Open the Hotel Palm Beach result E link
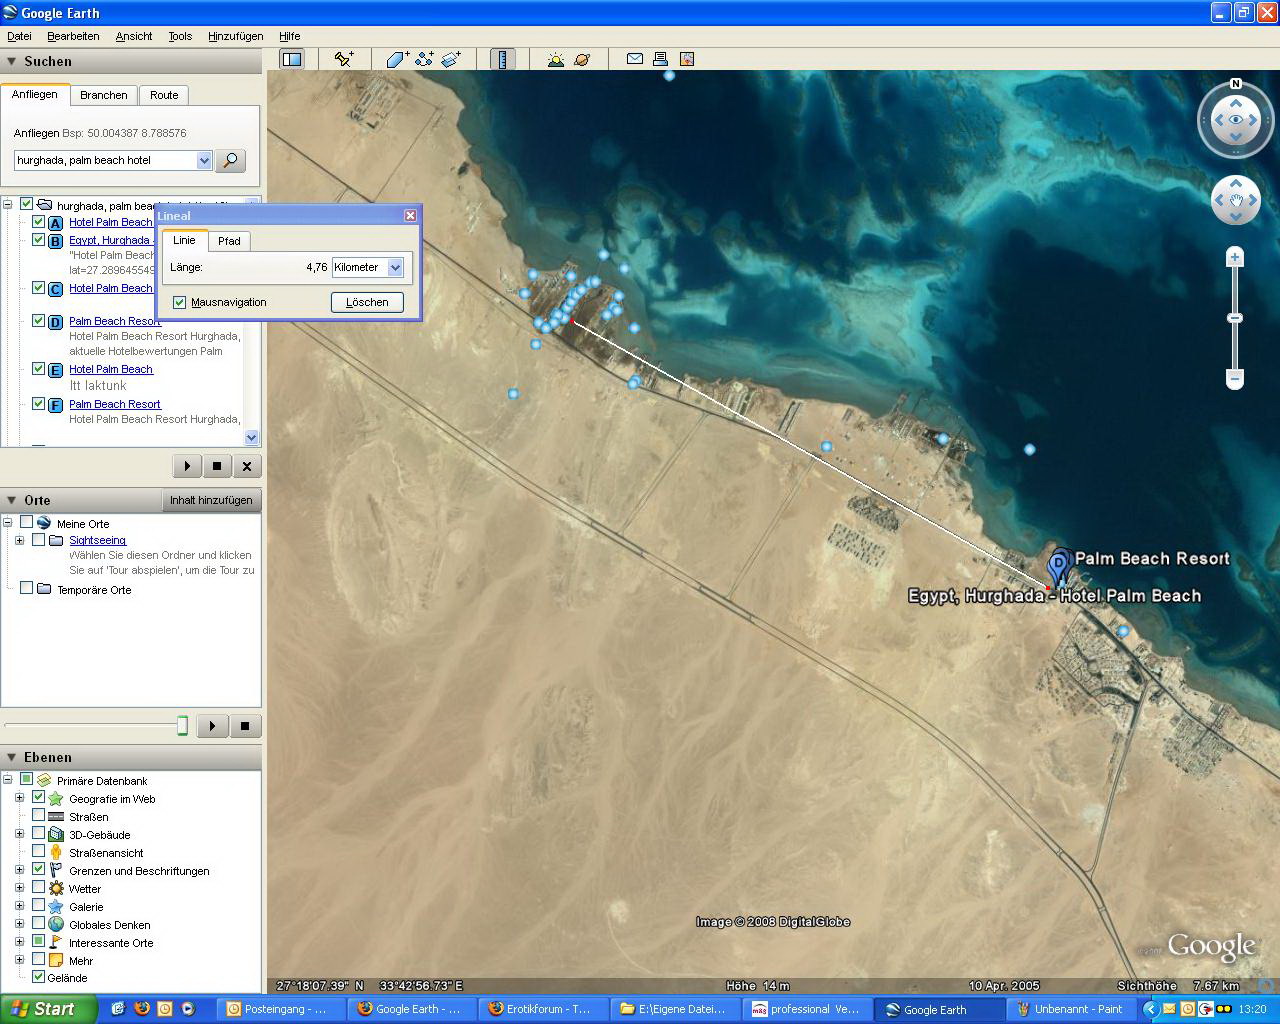1280x1024 pixels. (x=111, y=369)
